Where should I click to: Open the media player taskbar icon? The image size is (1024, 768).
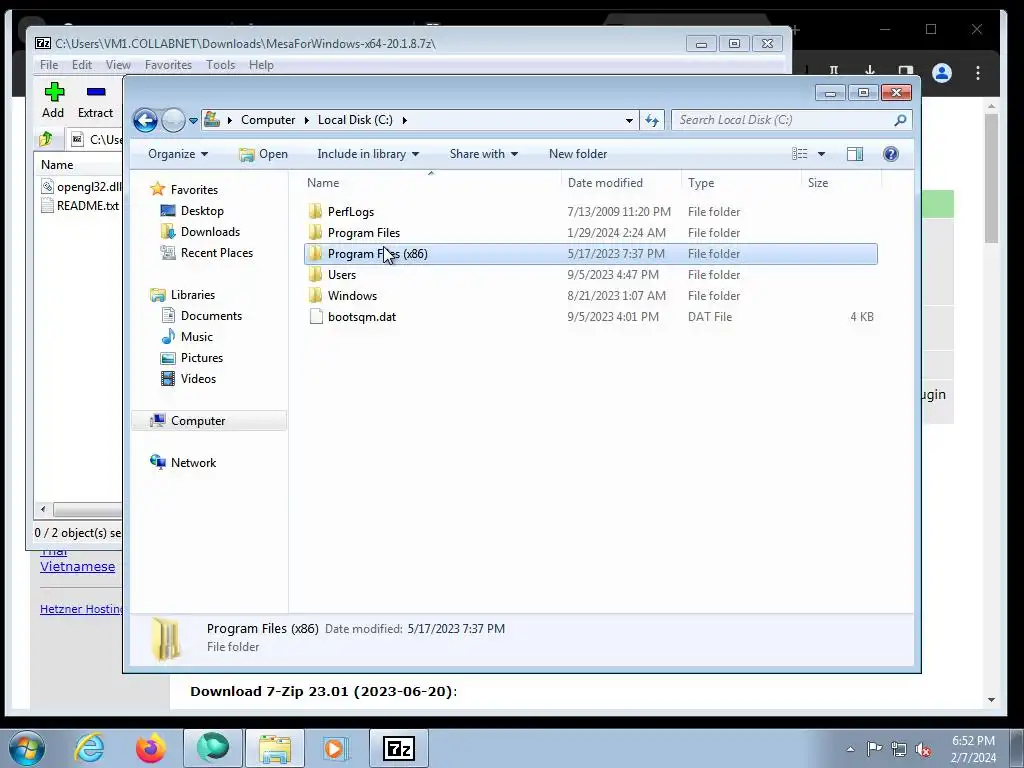pyautogui.click(x=337, y=748)
